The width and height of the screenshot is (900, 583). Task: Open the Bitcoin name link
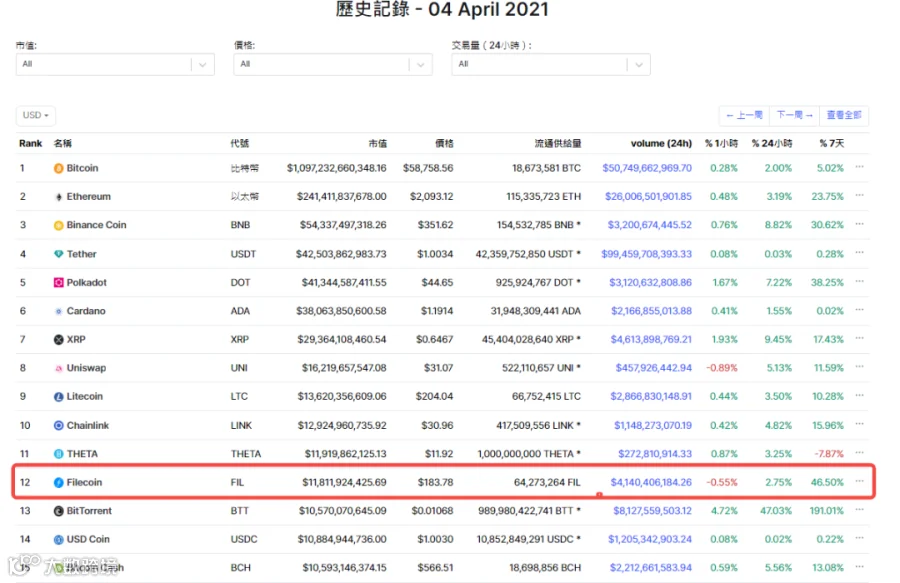point(82,168)
